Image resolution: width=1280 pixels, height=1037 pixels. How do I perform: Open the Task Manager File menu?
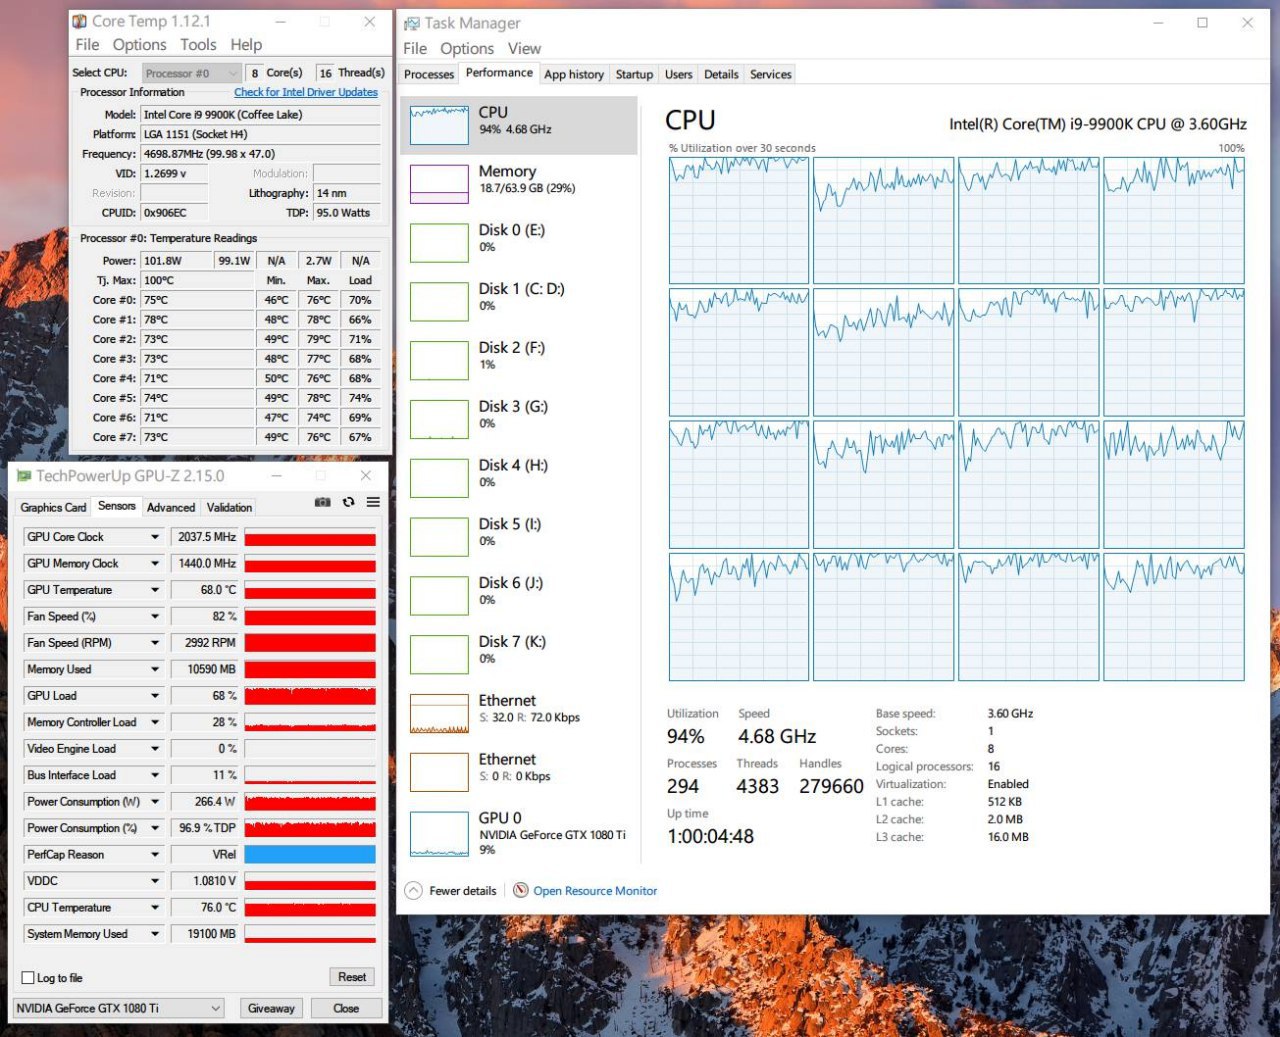(415, 49)
